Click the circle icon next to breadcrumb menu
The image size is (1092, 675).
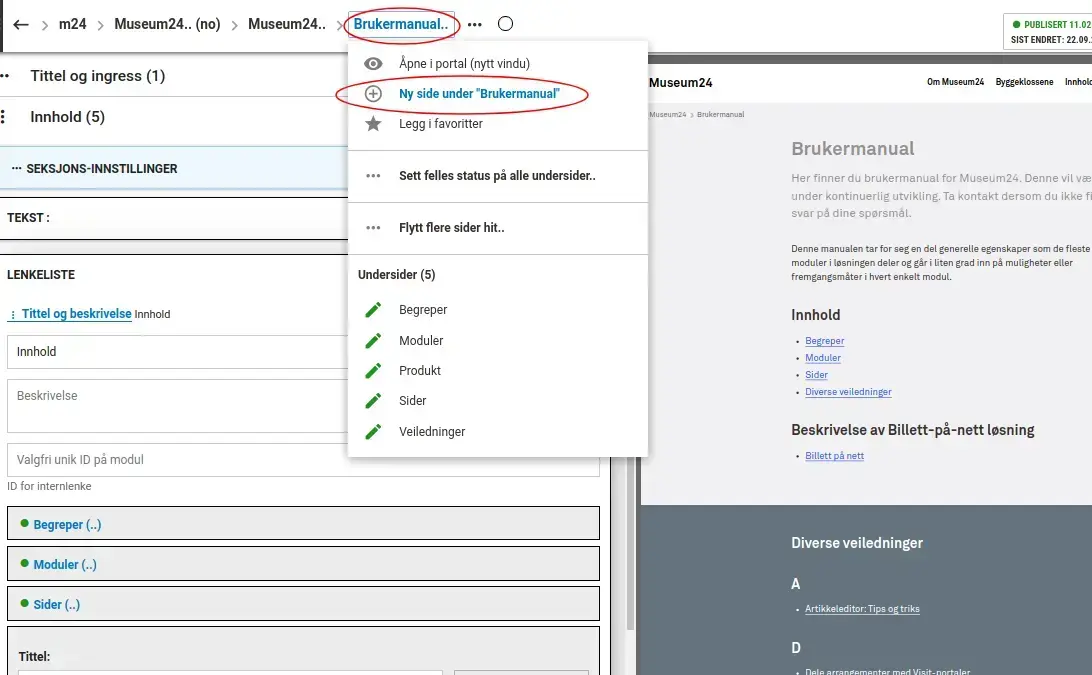(x=506, y=24)
